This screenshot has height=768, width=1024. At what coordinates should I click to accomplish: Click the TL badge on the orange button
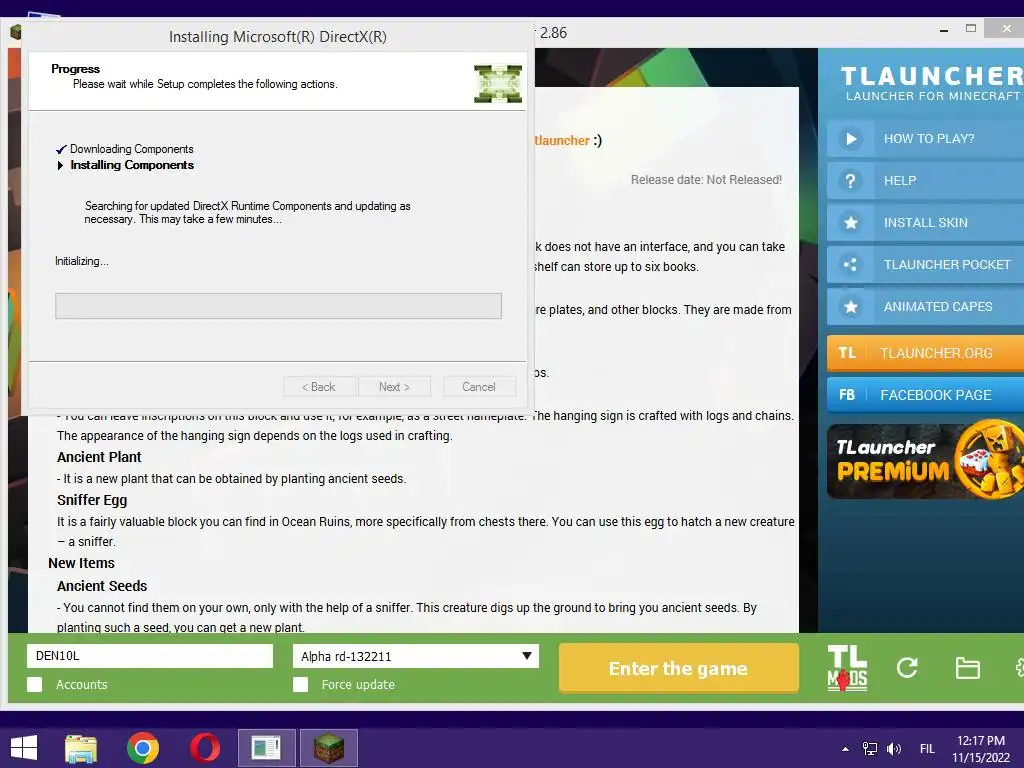847,353
